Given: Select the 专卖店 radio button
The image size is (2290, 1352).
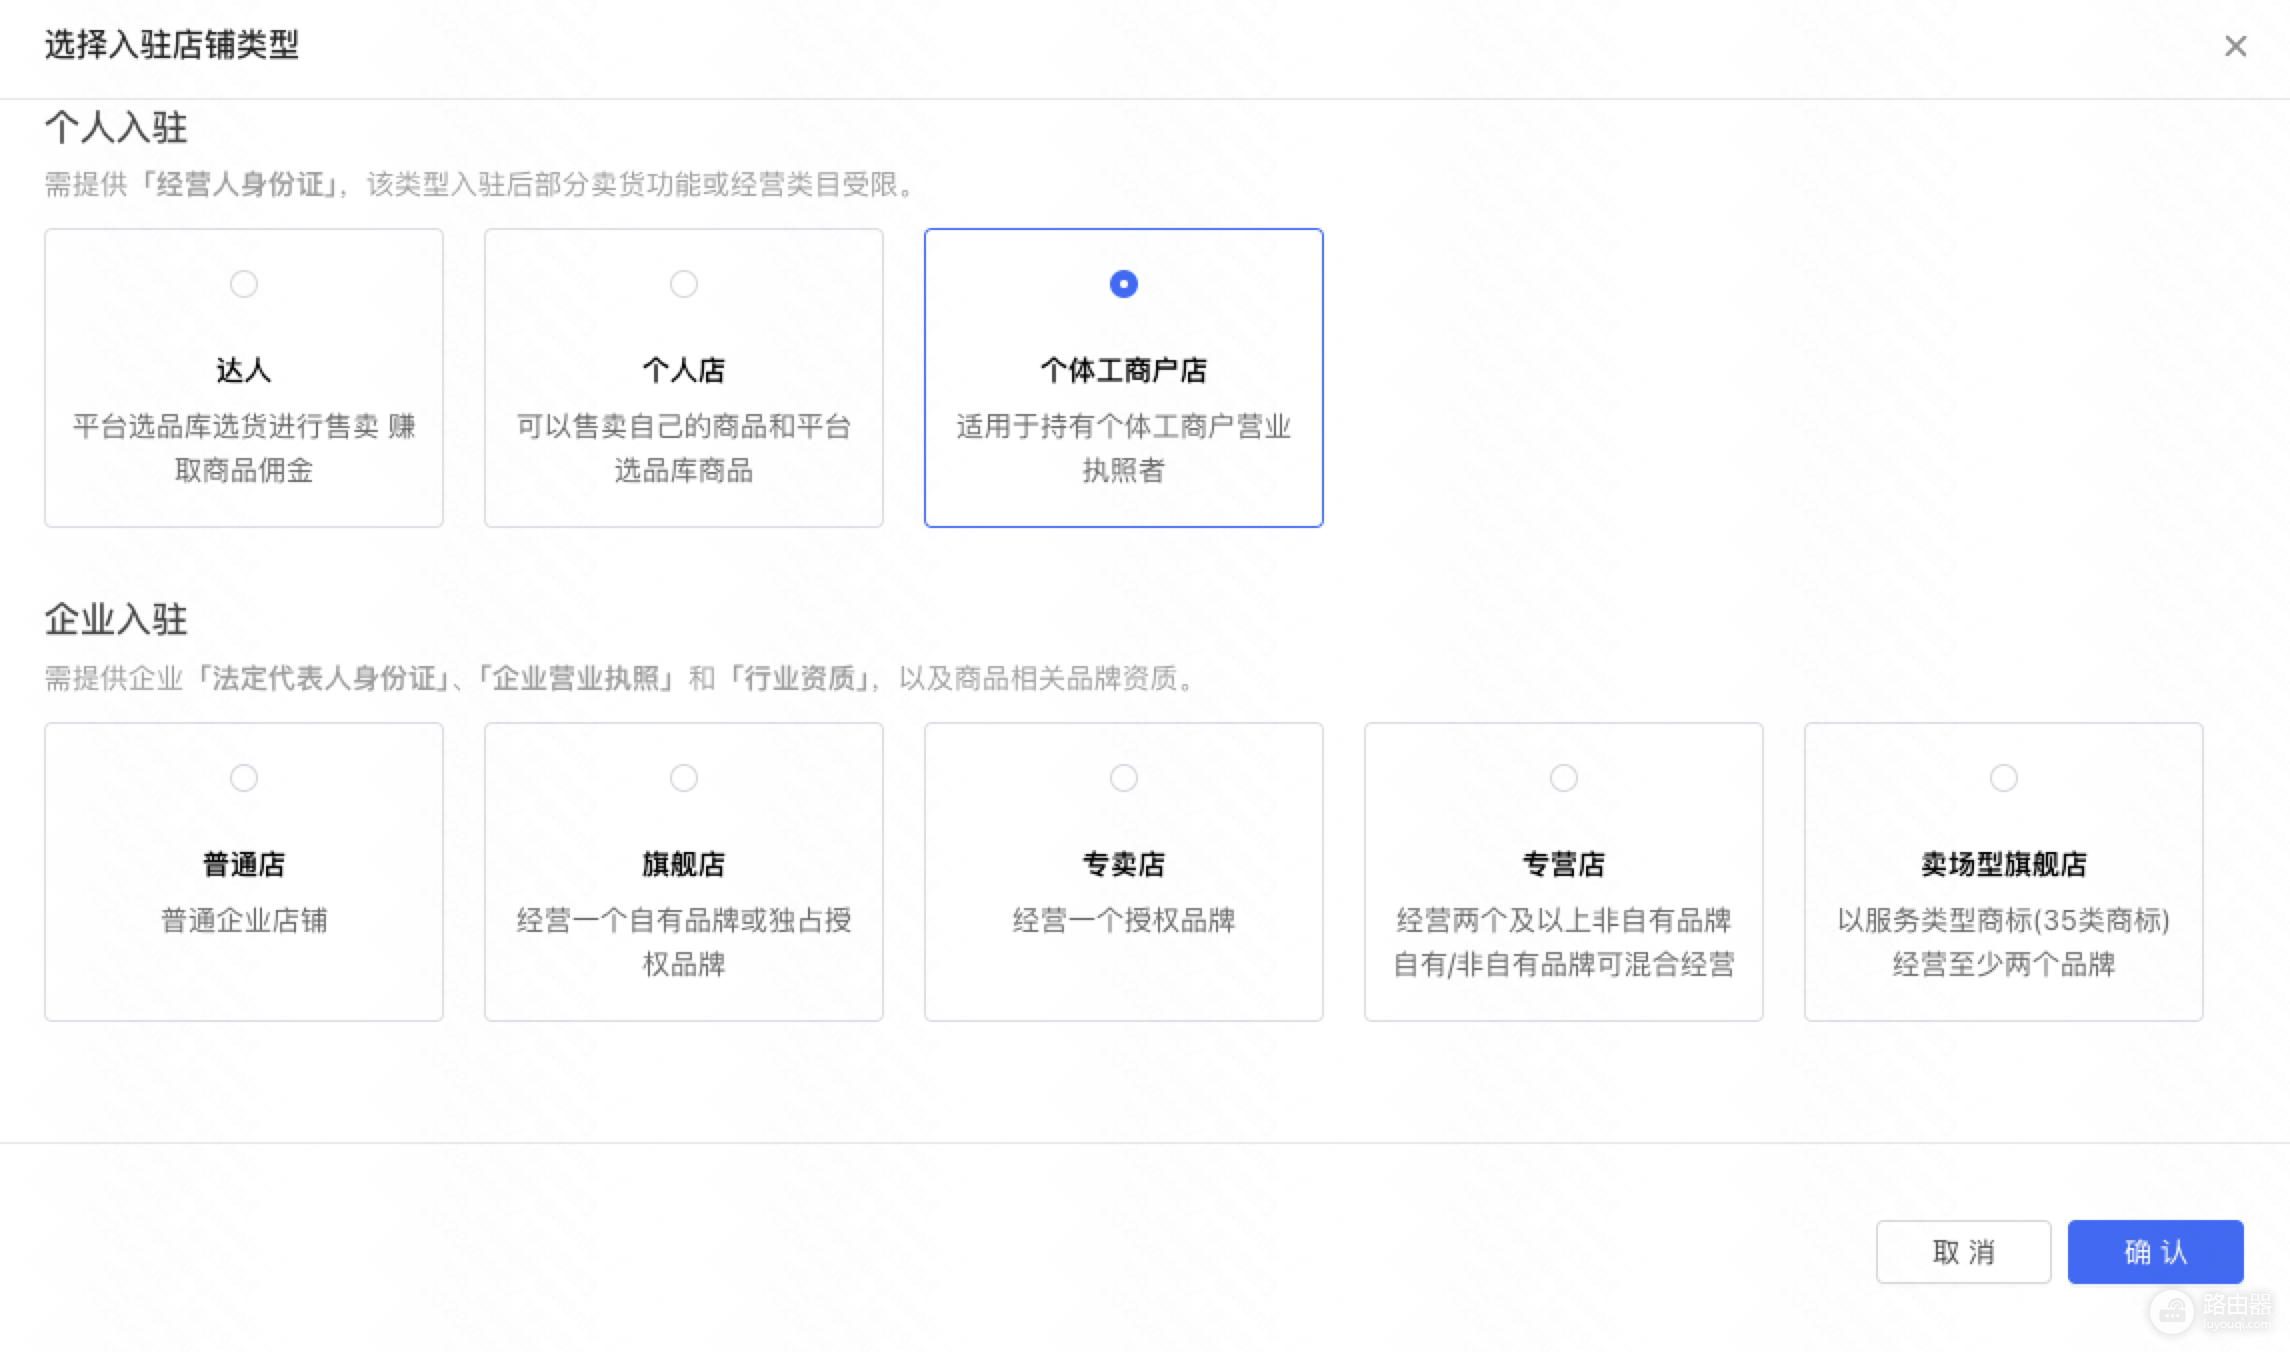Looking at the screenshot, I should [1124, 778].
